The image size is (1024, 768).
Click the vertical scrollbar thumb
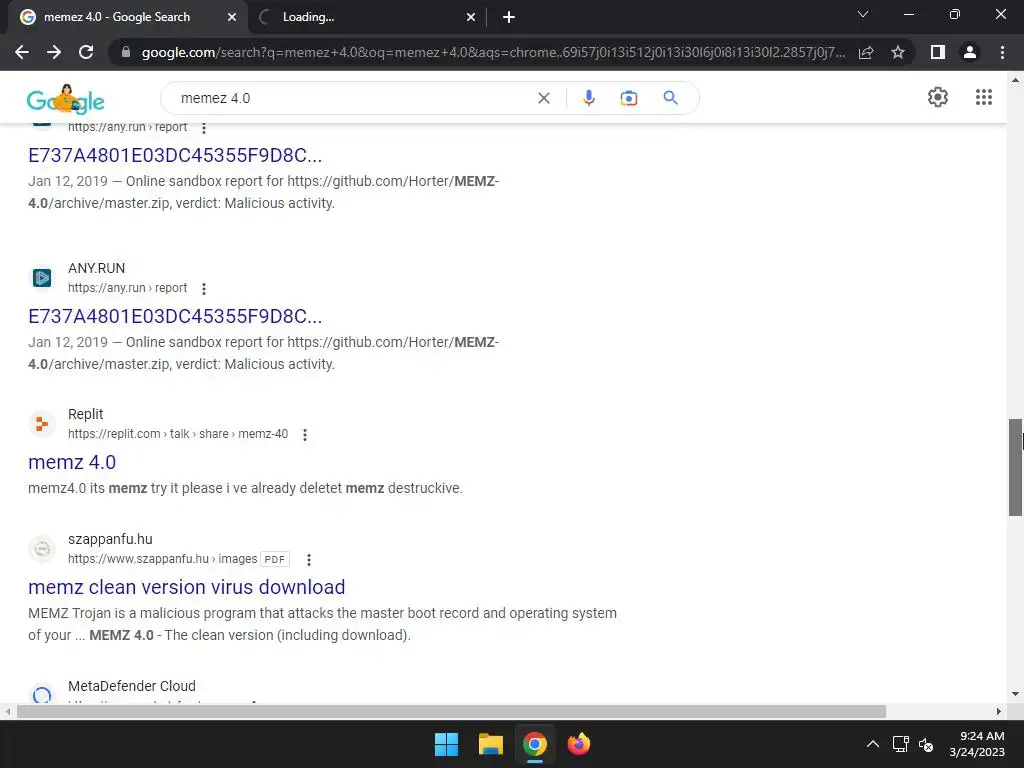coord(1016,467)
